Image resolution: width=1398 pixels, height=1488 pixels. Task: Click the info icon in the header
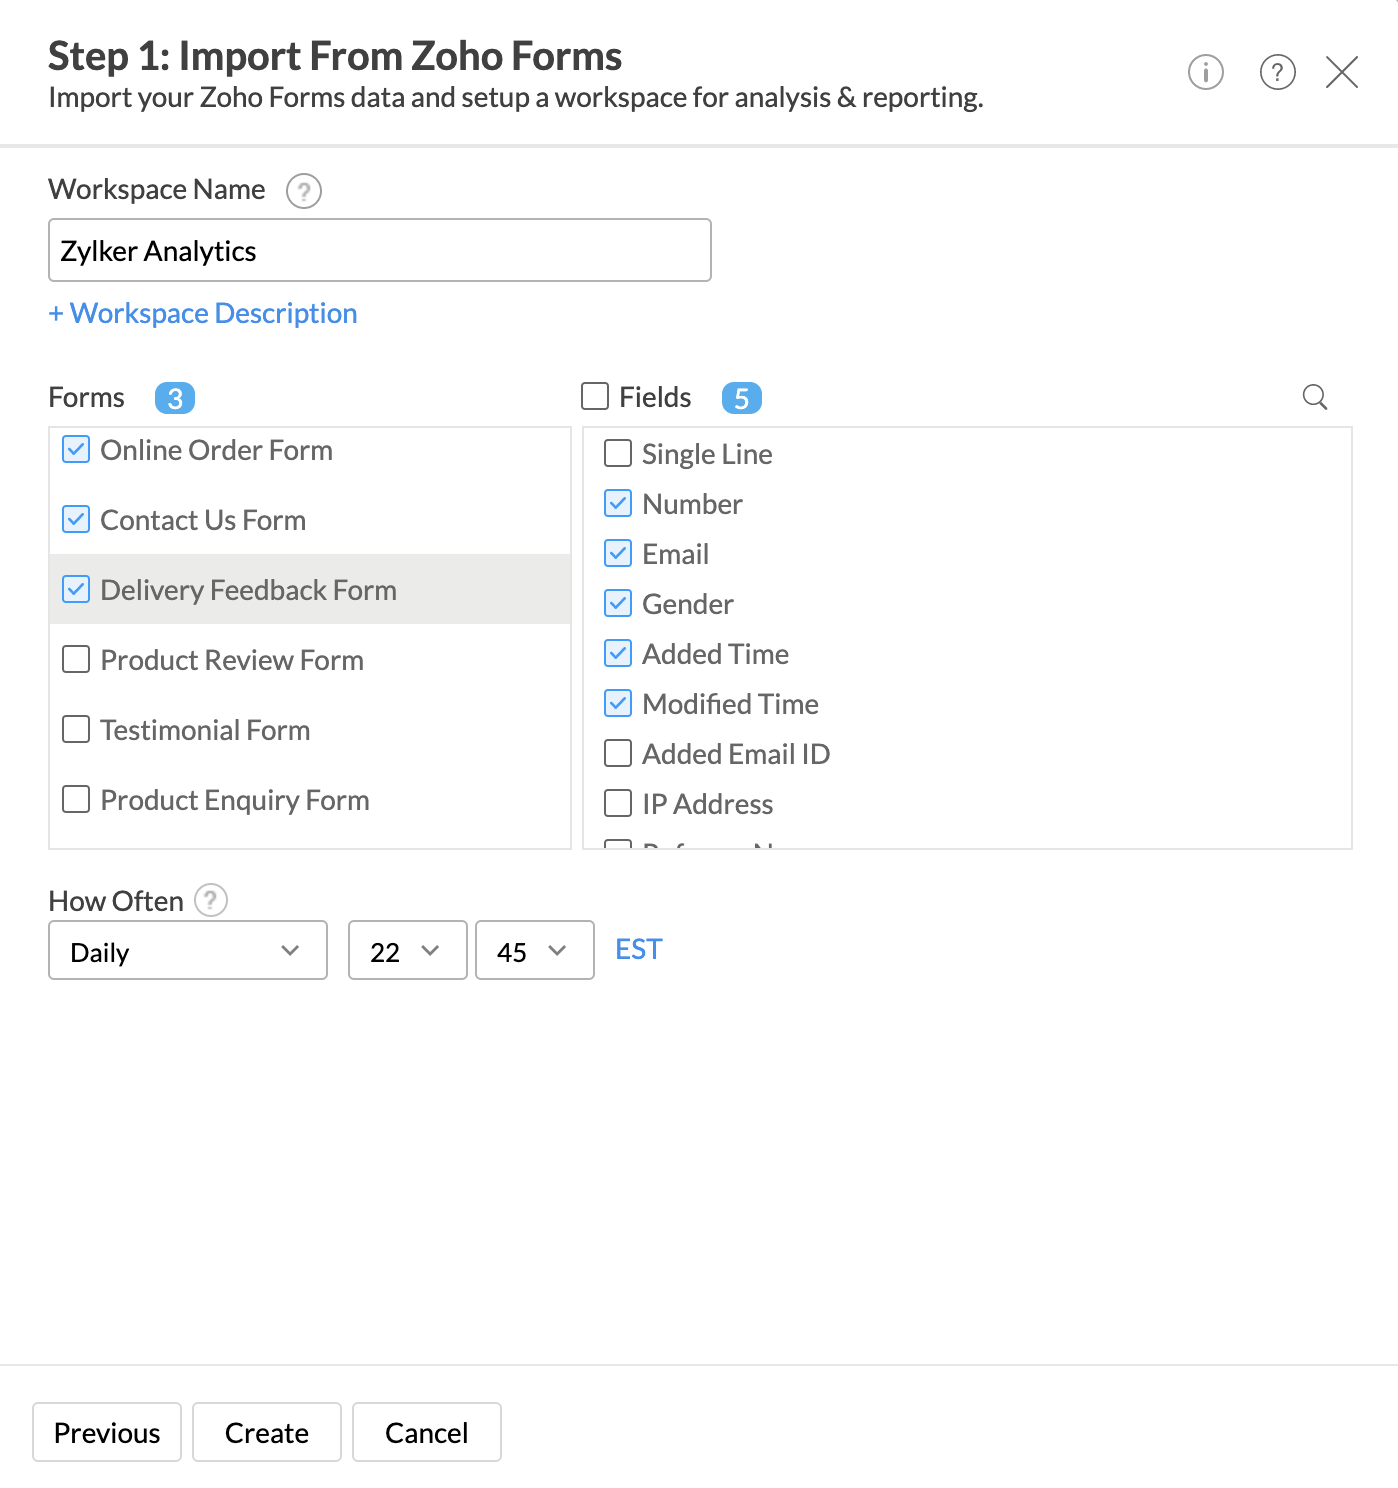1205,72
